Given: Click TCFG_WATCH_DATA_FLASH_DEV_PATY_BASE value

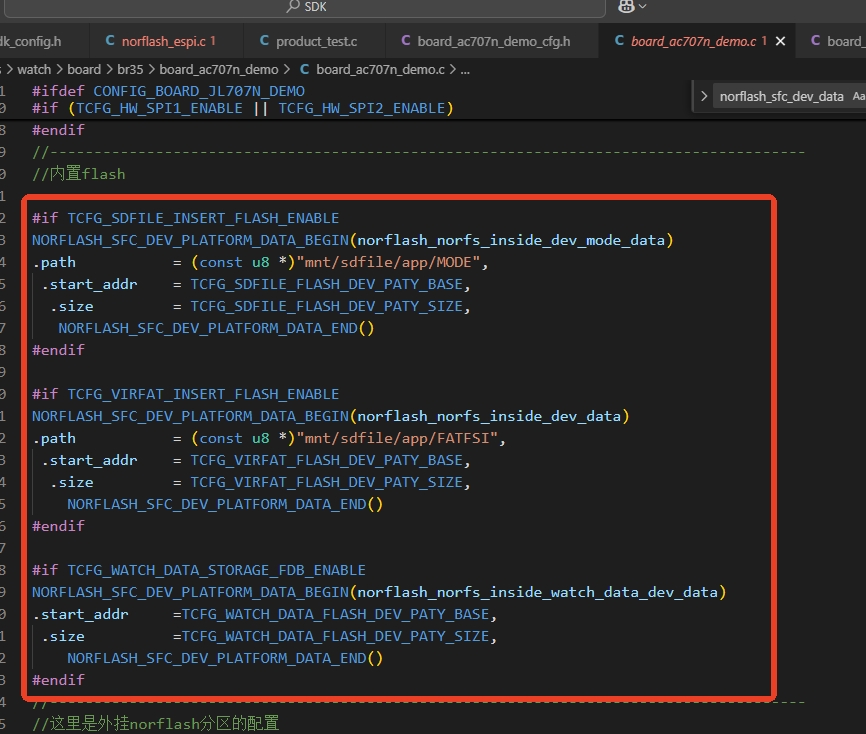Looking at the screenshot, I should pos(335,615).
